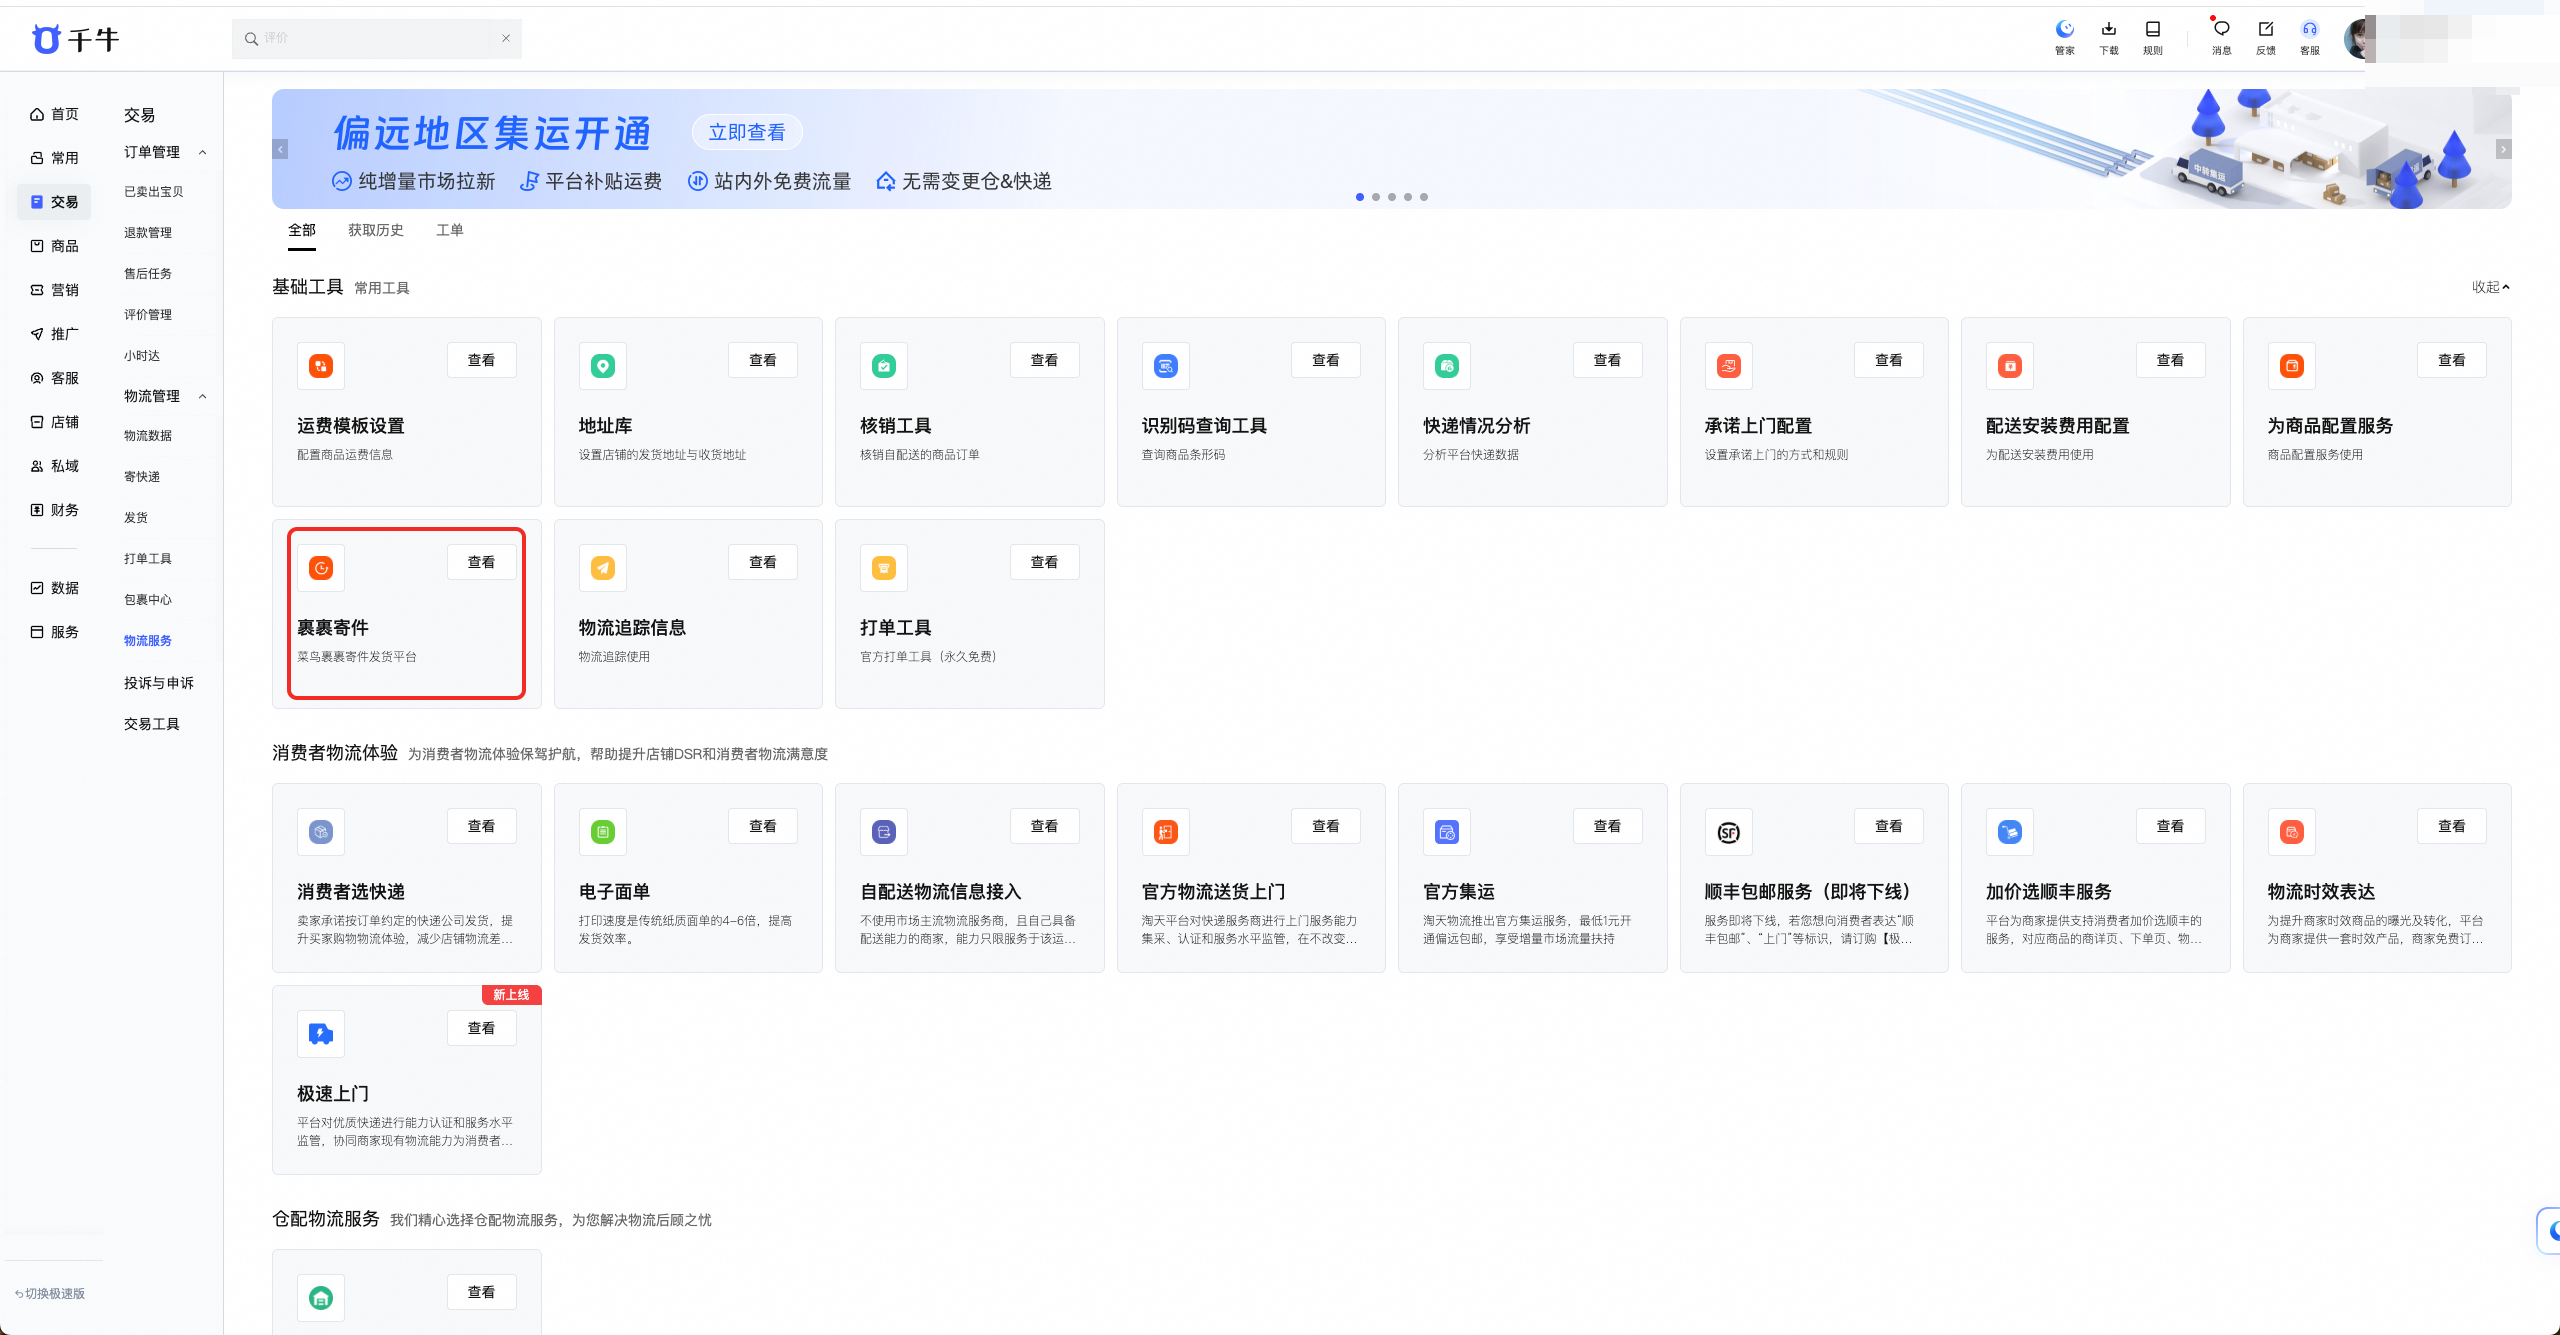Click 查看 on the 裹裹寄件 card
This screenshot has height=1335, width=2560.
[x=481, y=562]
